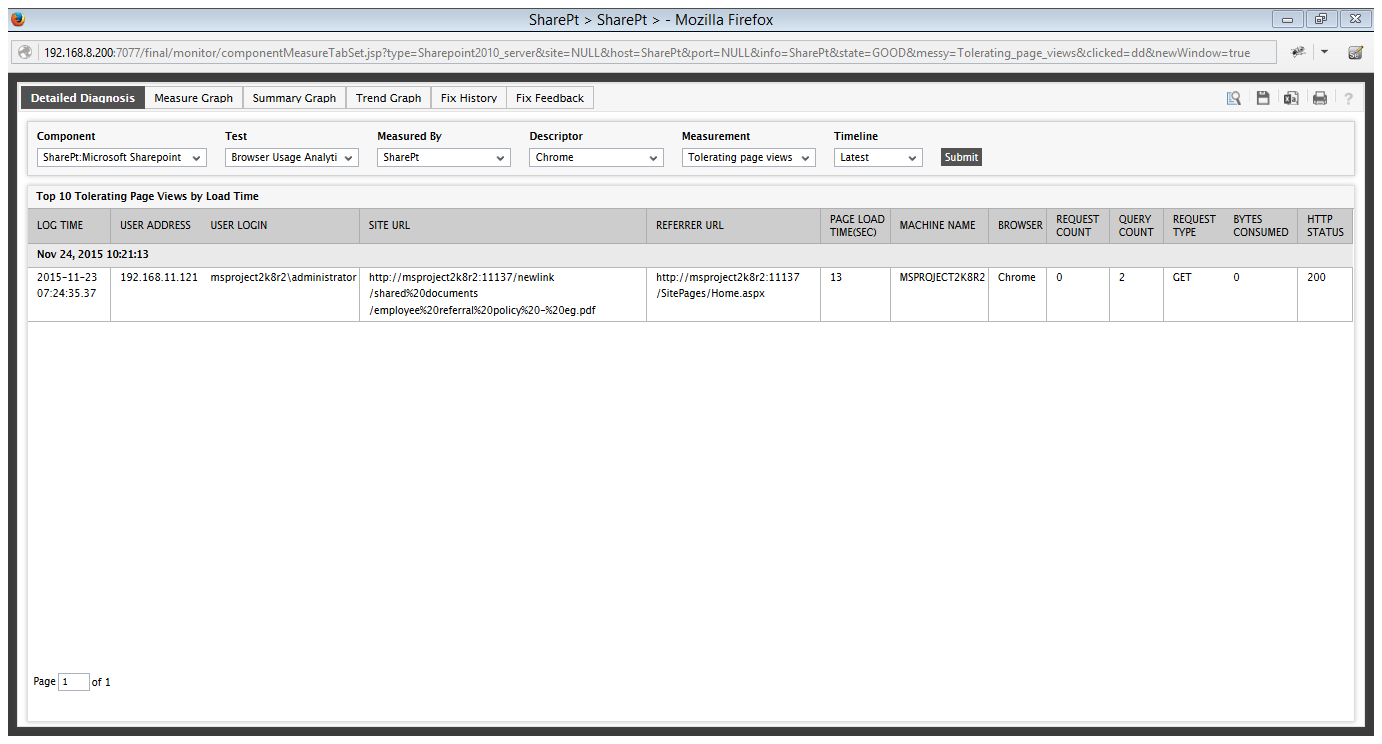Click the Firefox logo in the title bar
This screenshot has width=1382, height=744.
tap(18, 19)
